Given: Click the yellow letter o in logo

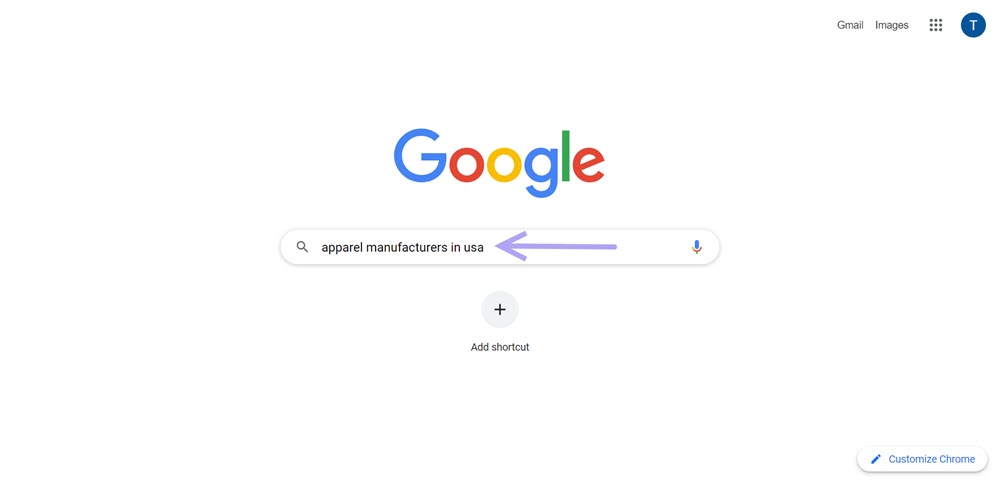Looking at the screenshot, I should (505, 164).
